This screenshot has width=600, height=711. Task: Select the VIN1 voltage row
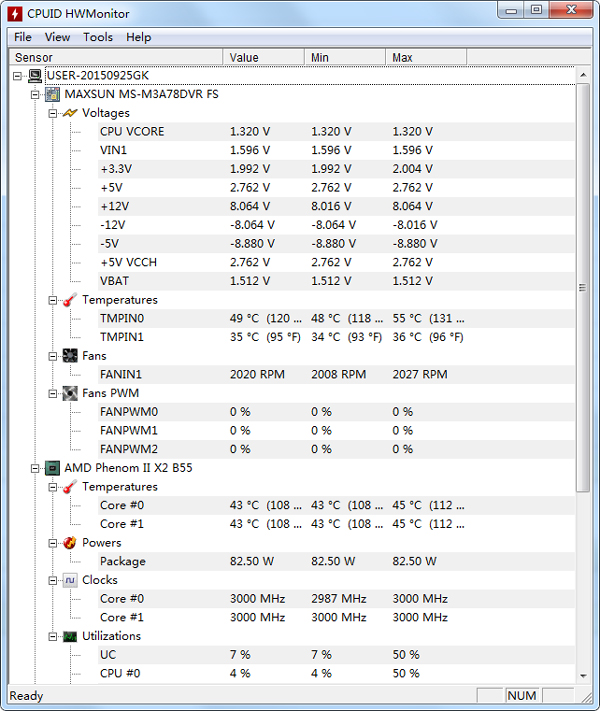coord(337,150)
